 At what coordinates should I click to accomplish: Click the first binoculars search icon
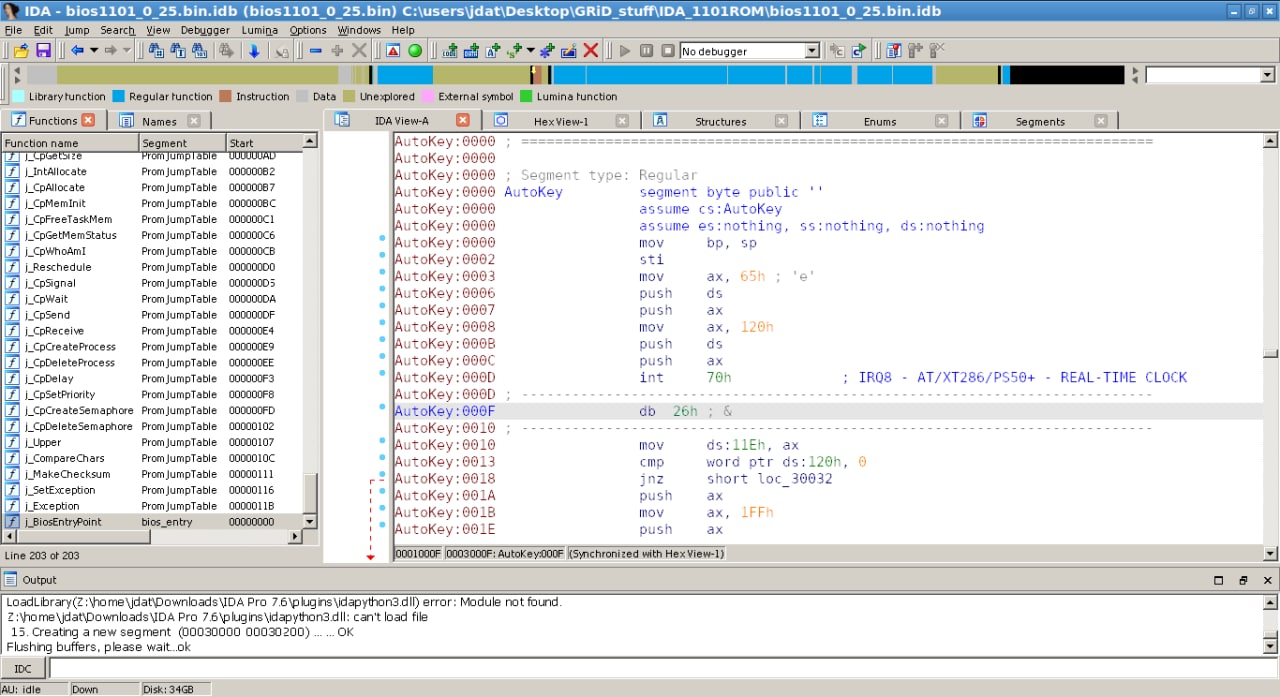(x=155, y=51)
